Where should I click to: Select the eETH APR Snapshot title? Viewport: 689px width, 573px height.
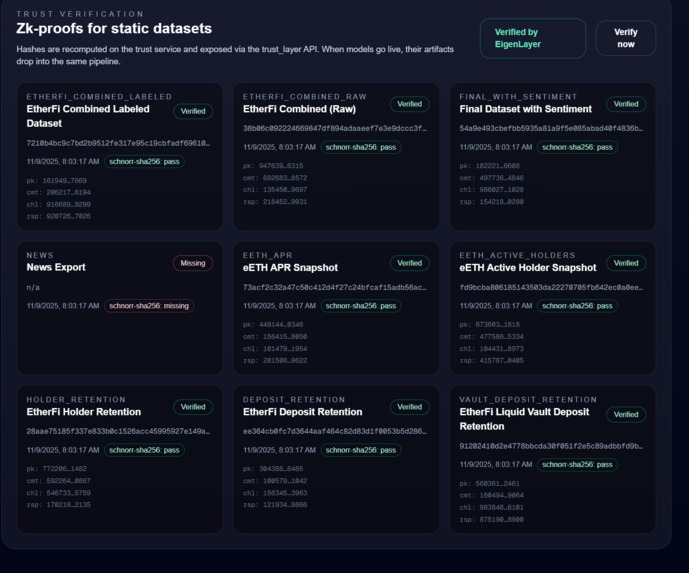point(290,268)
